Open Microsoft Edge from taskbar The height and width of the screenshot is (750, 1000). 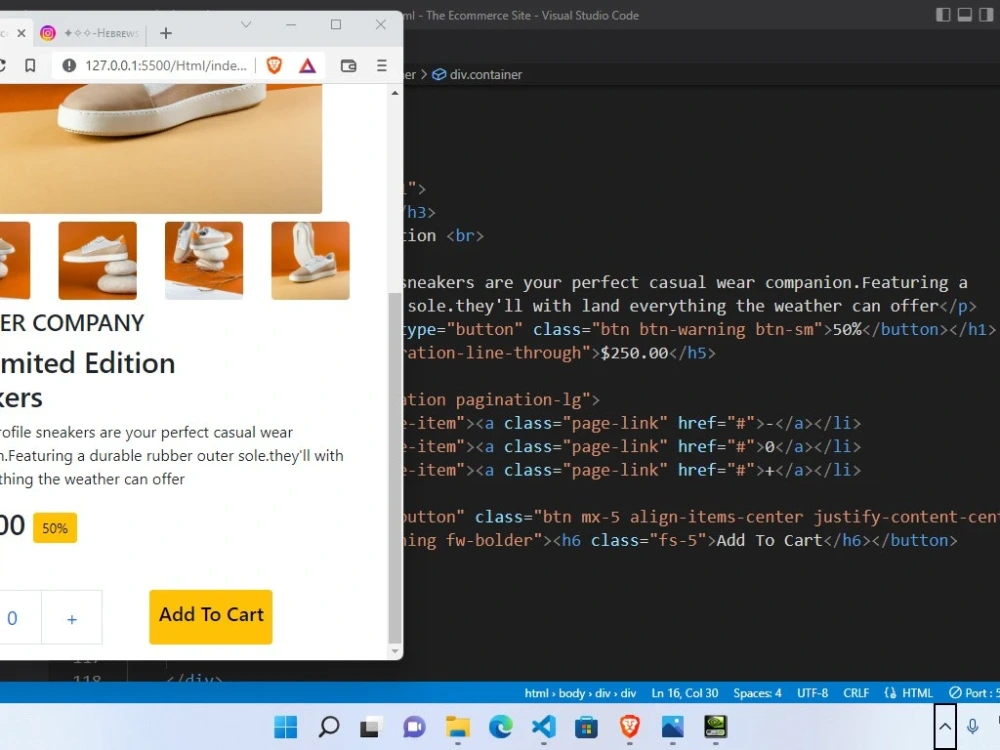point(501,726)
